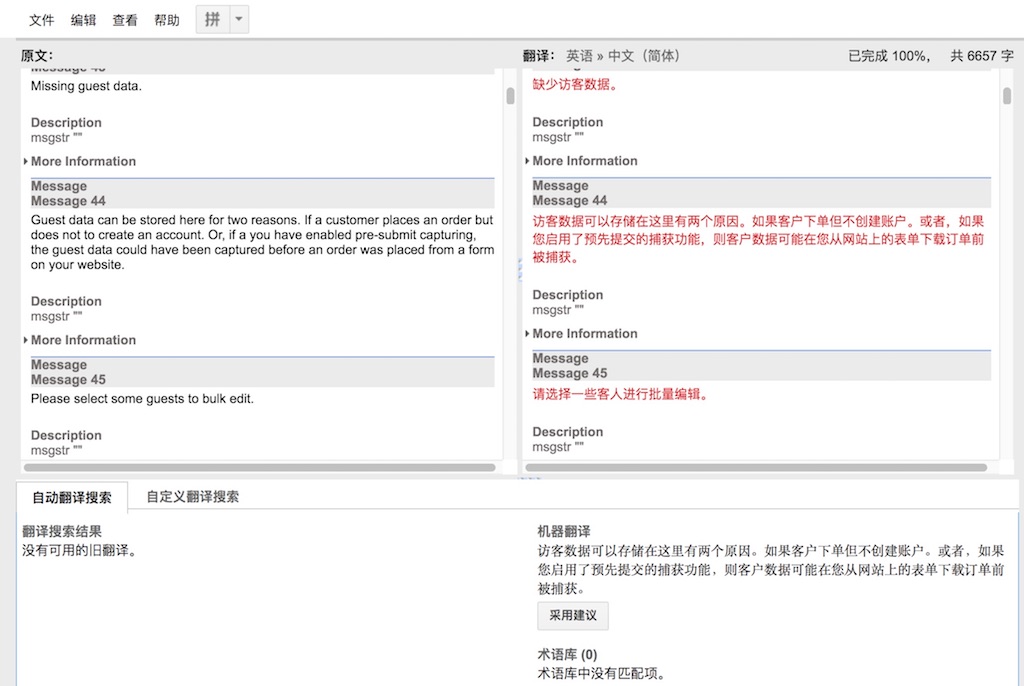This screenshot has height=686, width=1024.
Task: Click the Chinese translation text of Message 44
Action: tap(758, 239)
